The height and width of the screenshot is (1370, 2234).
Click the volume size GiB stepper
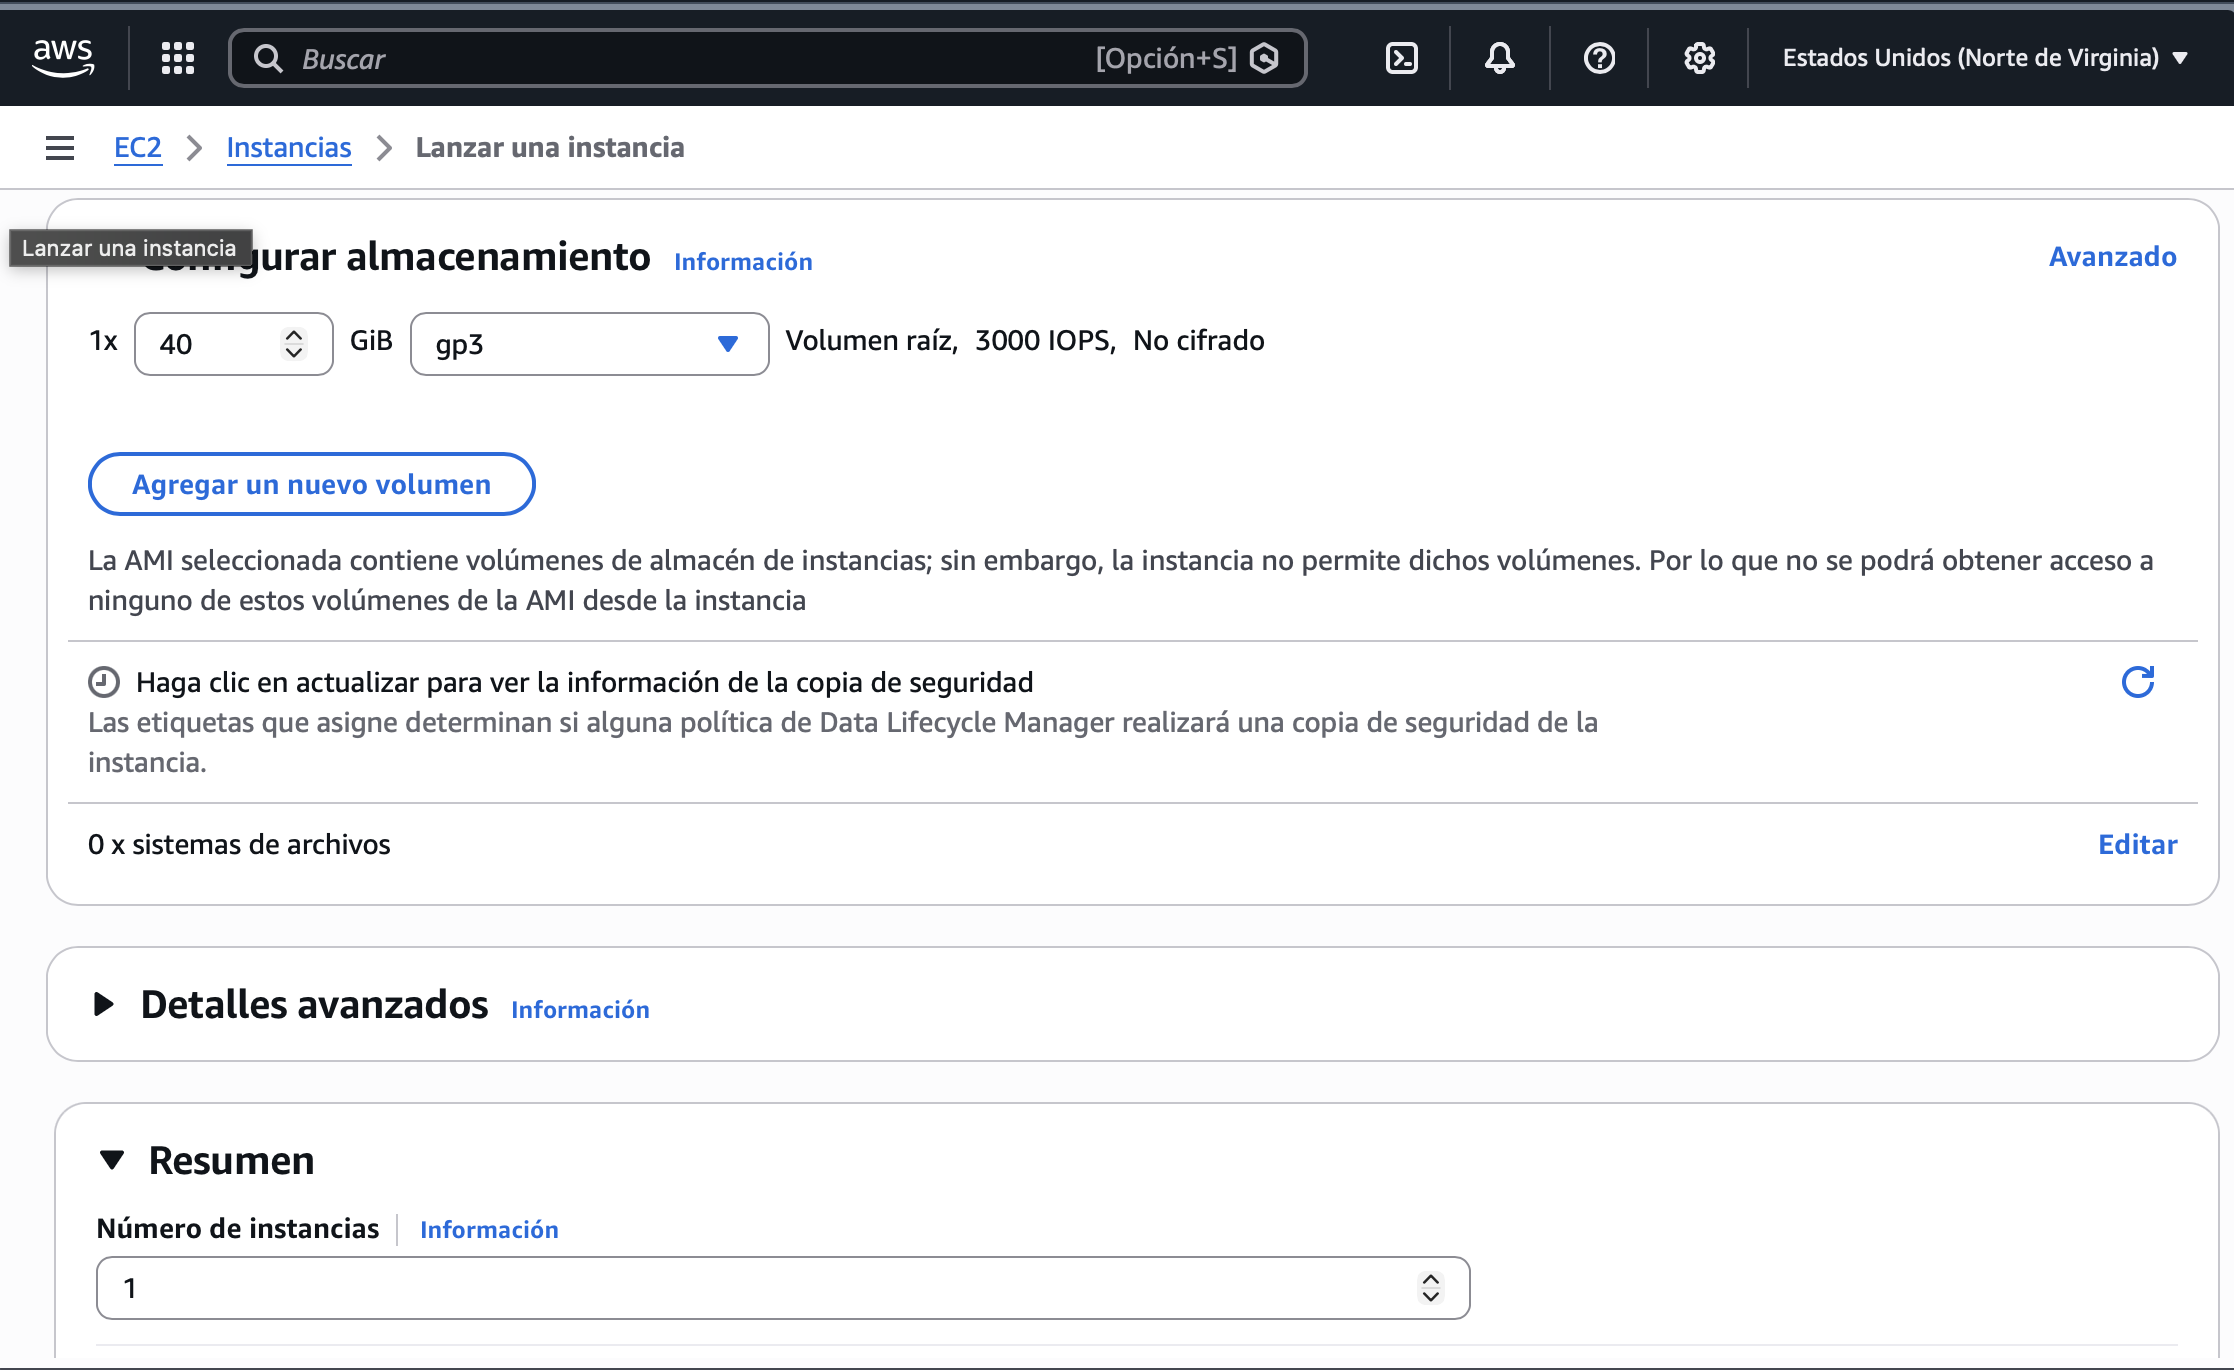[x=293, y=344]
